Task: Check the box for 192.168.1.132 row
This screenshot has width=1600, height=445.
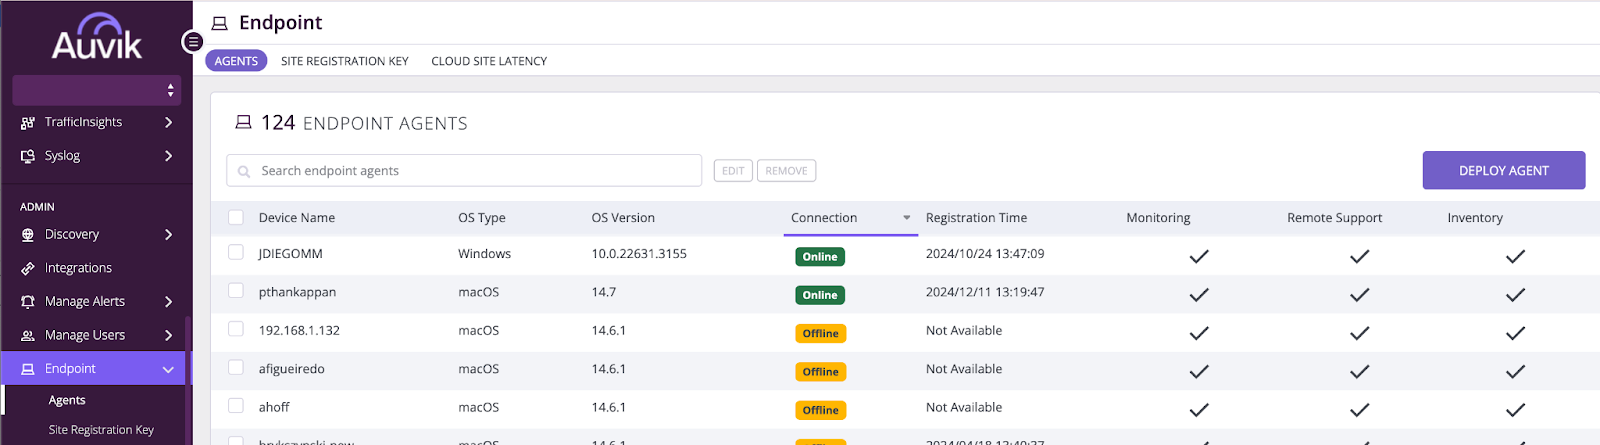Action: tap(236, 328)
